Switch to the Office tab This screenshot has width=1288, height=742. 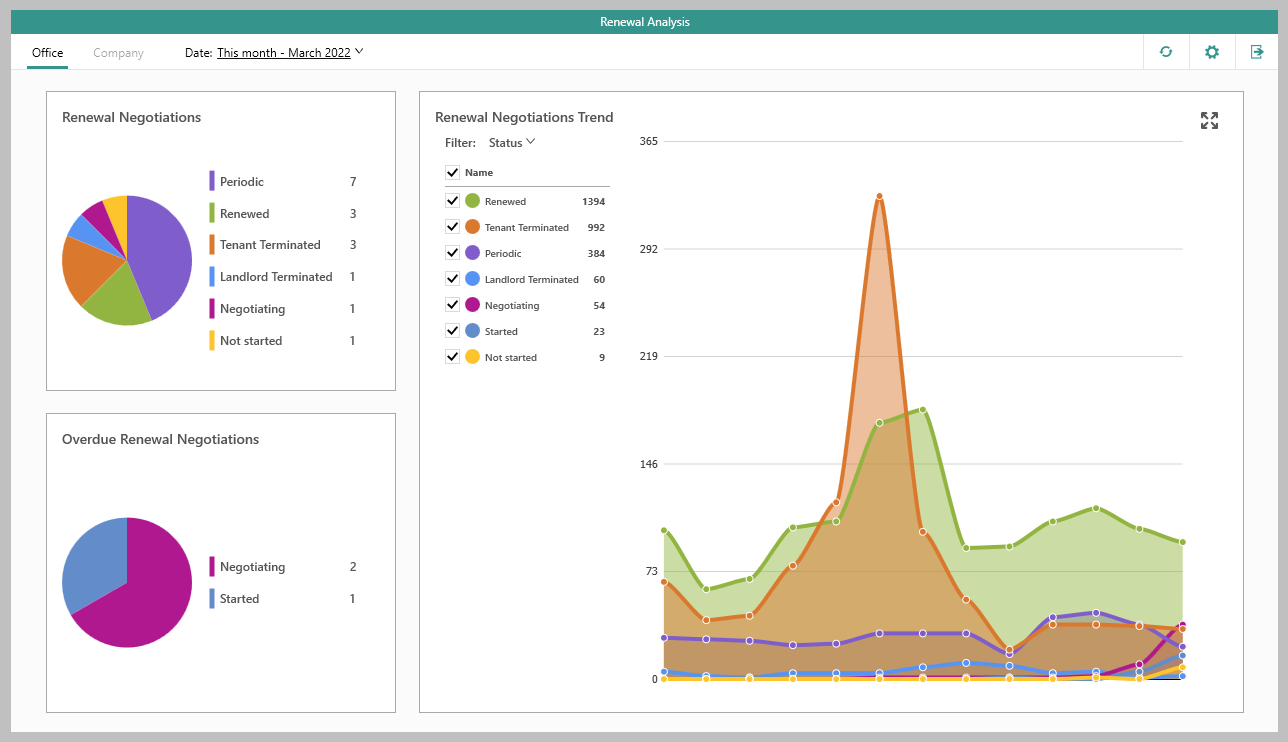47,53
